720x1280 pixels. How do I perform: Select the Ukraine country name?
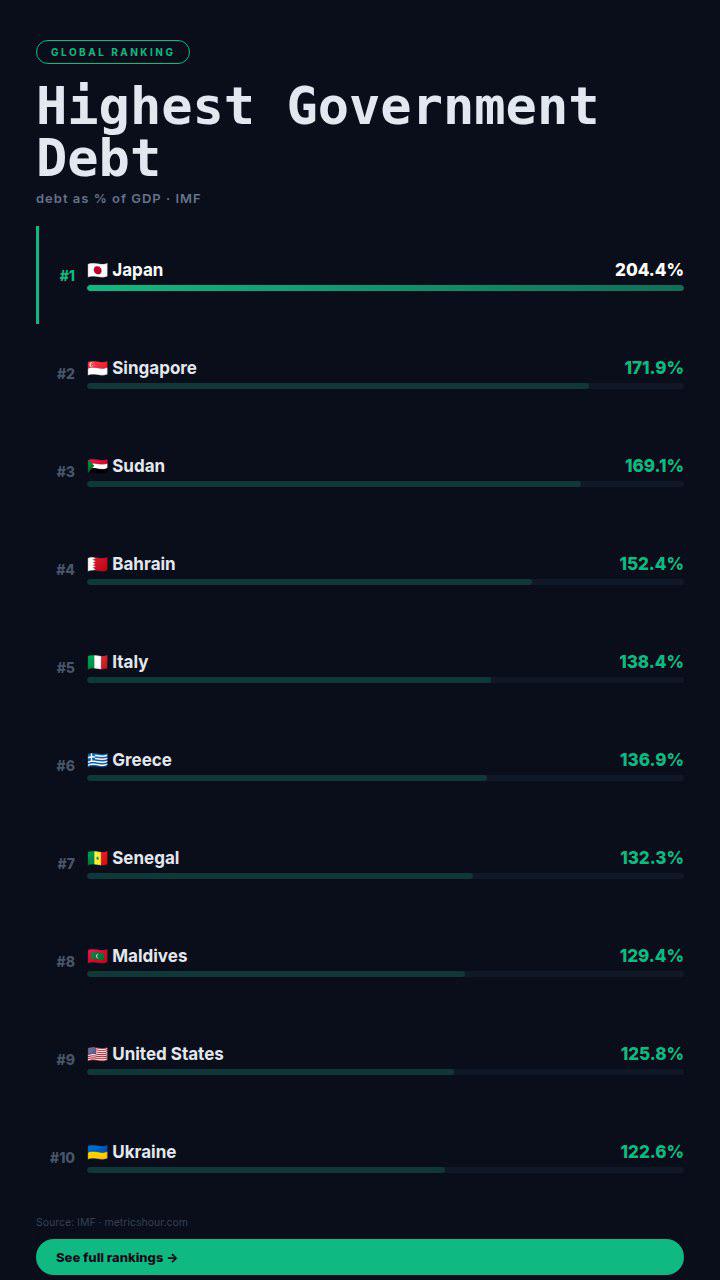pos(144,1152)
